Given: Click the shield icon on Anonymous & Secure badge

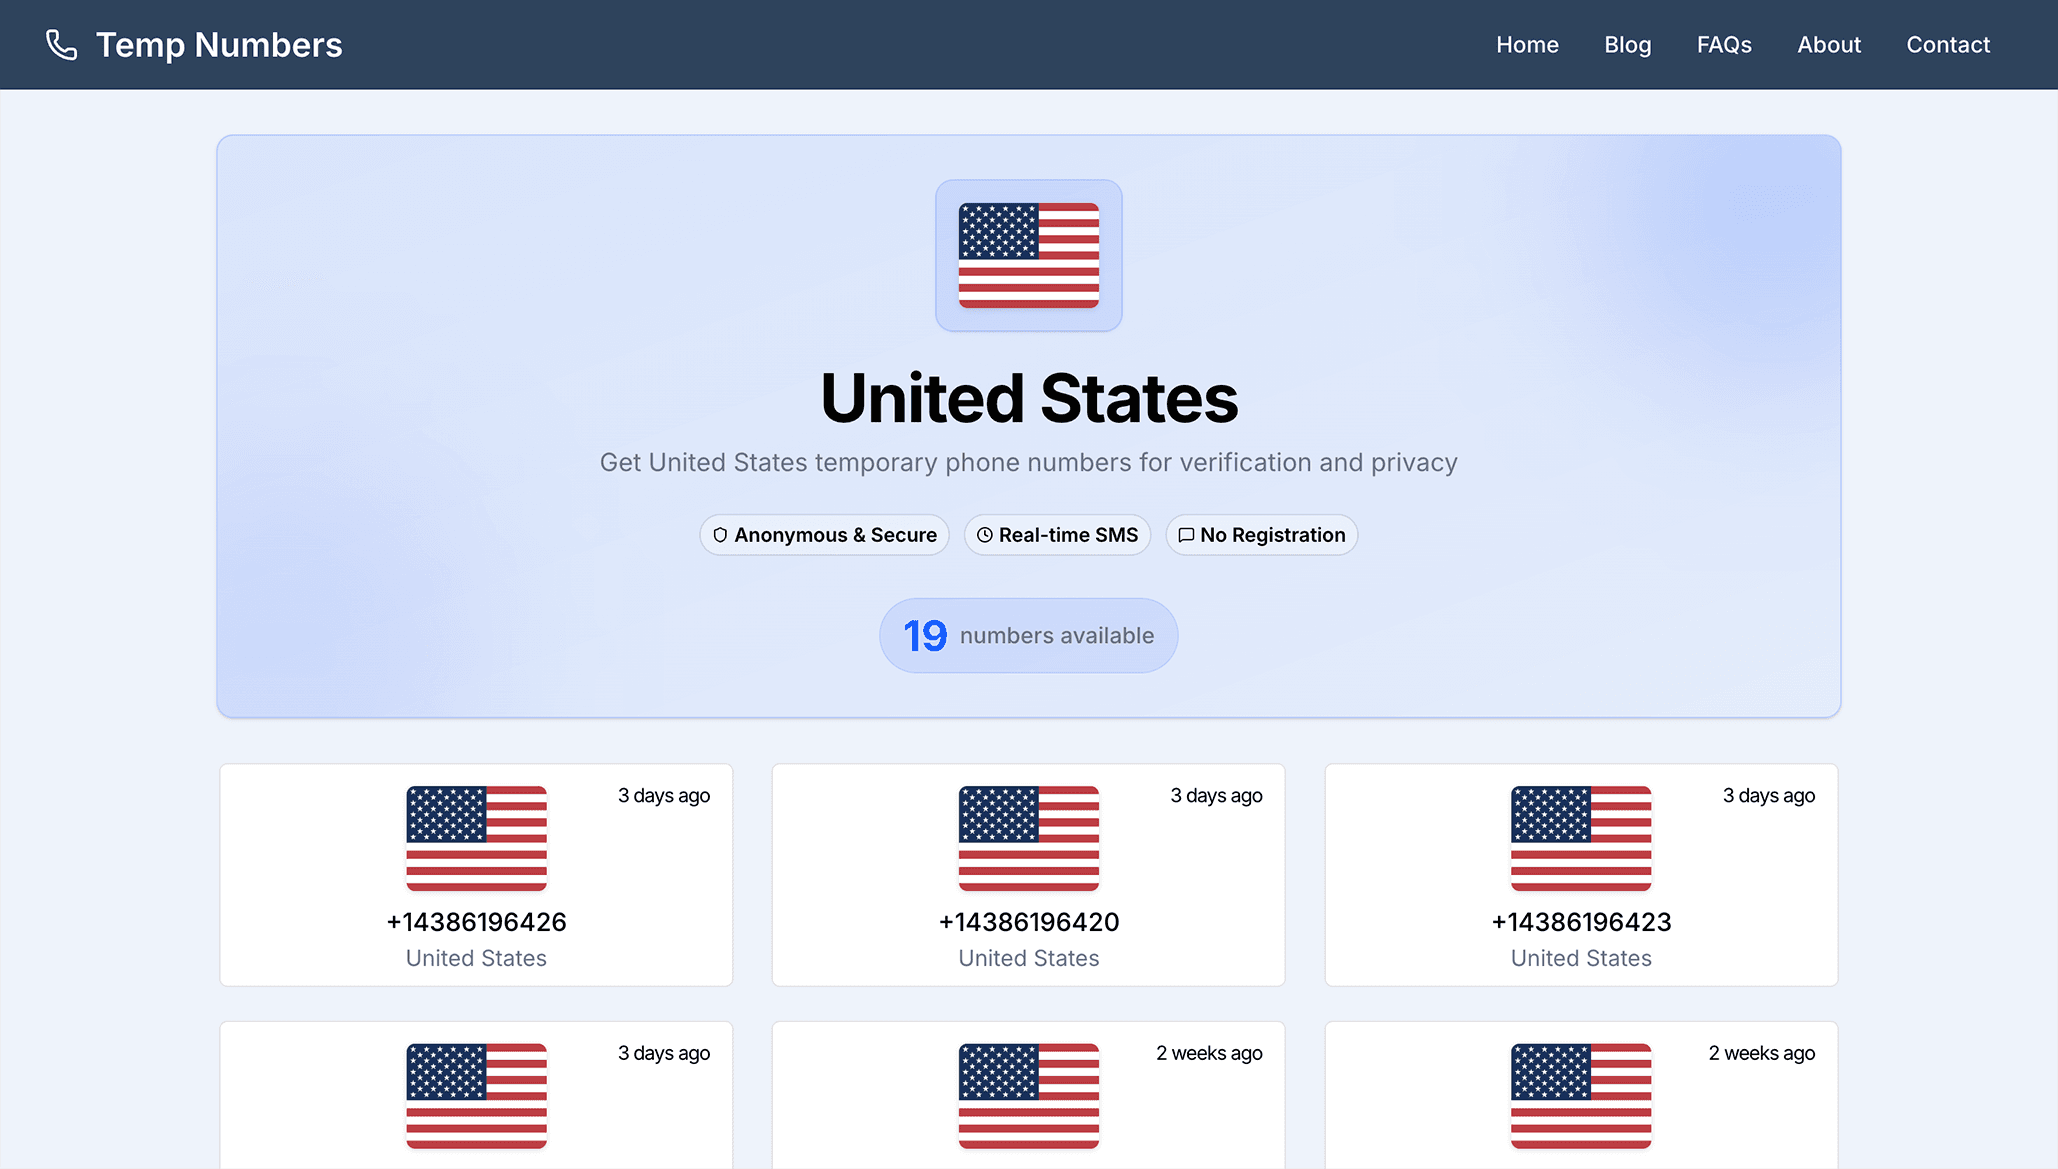Looking at the screenshot, I should [720, 535].
